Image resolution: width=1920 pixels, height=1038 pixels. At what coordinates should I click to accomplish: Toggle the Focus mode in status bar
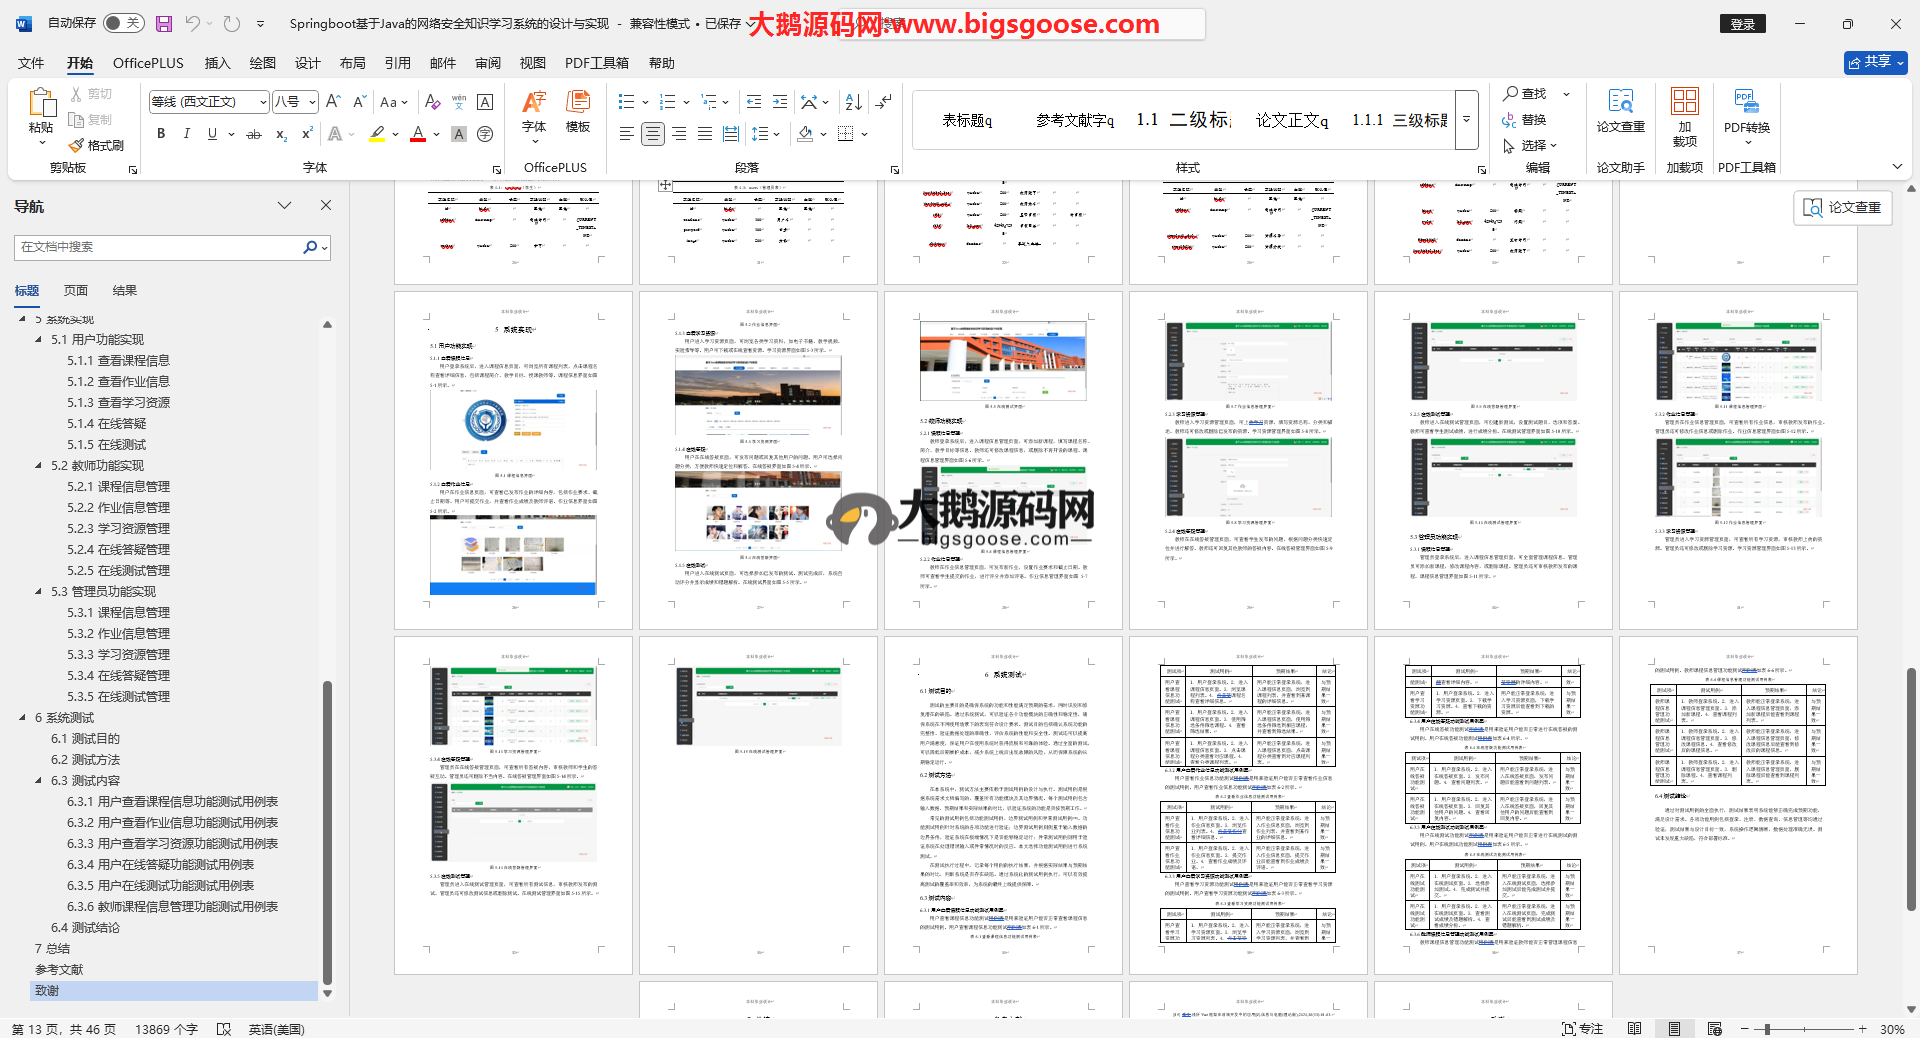click(1582, 1028)
